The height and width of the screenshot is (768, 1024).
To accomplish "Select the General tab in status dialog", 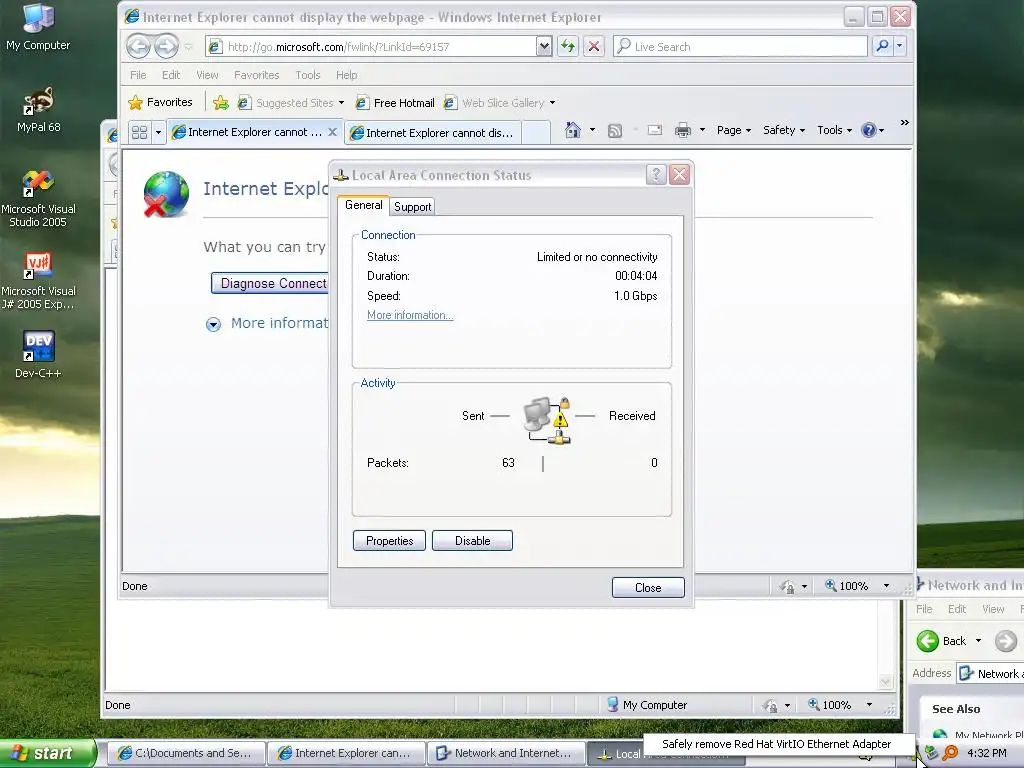I will click(363, 205).
